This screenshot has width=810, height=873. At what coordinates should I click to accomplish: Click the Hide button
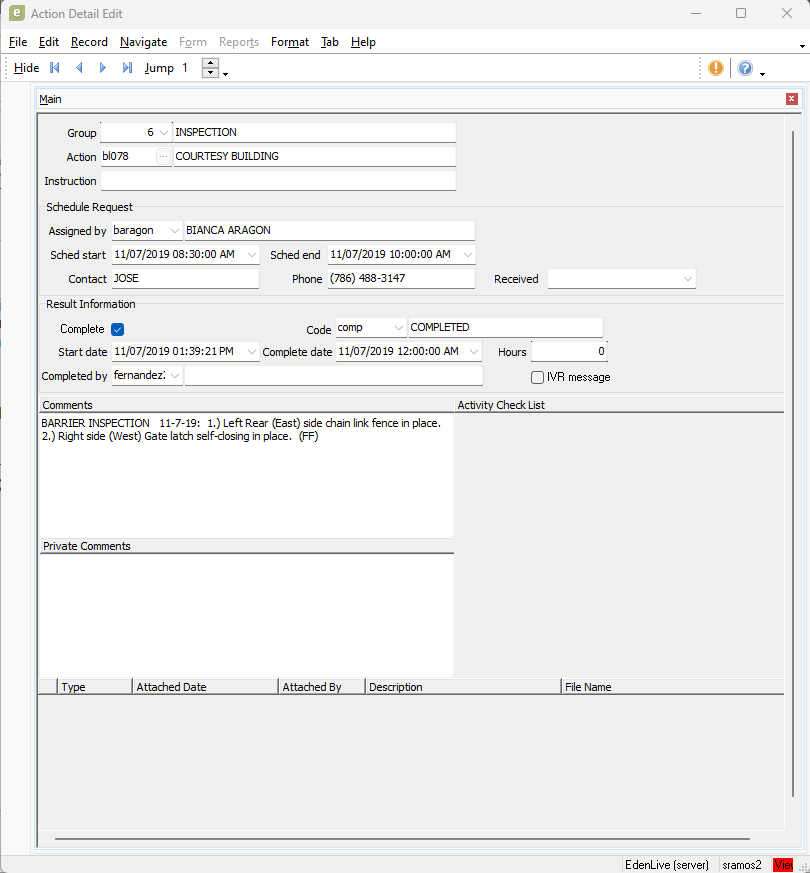point(27,68)
